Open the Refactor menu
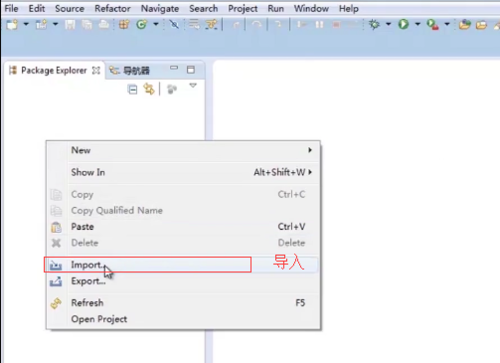Screen dimensions: 500x363 pyautogui.click(x=112, y=8)
